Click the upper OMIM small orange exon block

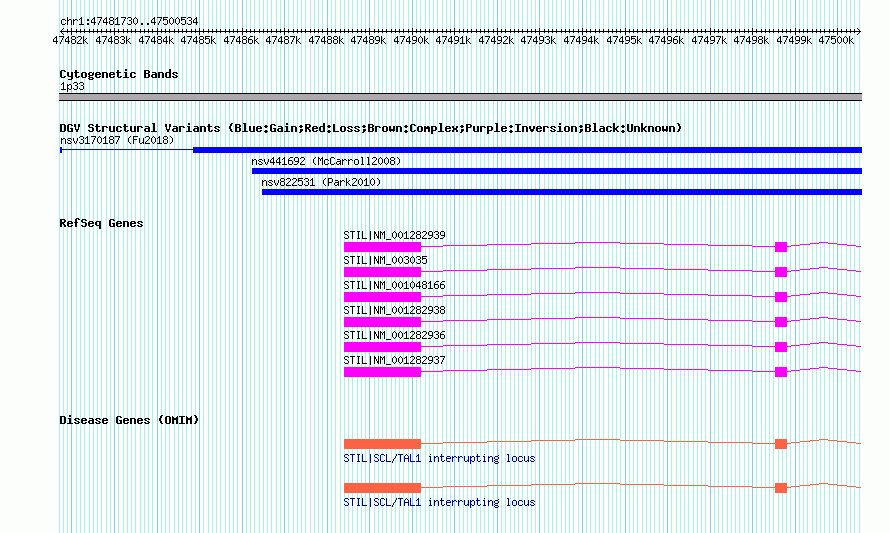click(781, 444)
